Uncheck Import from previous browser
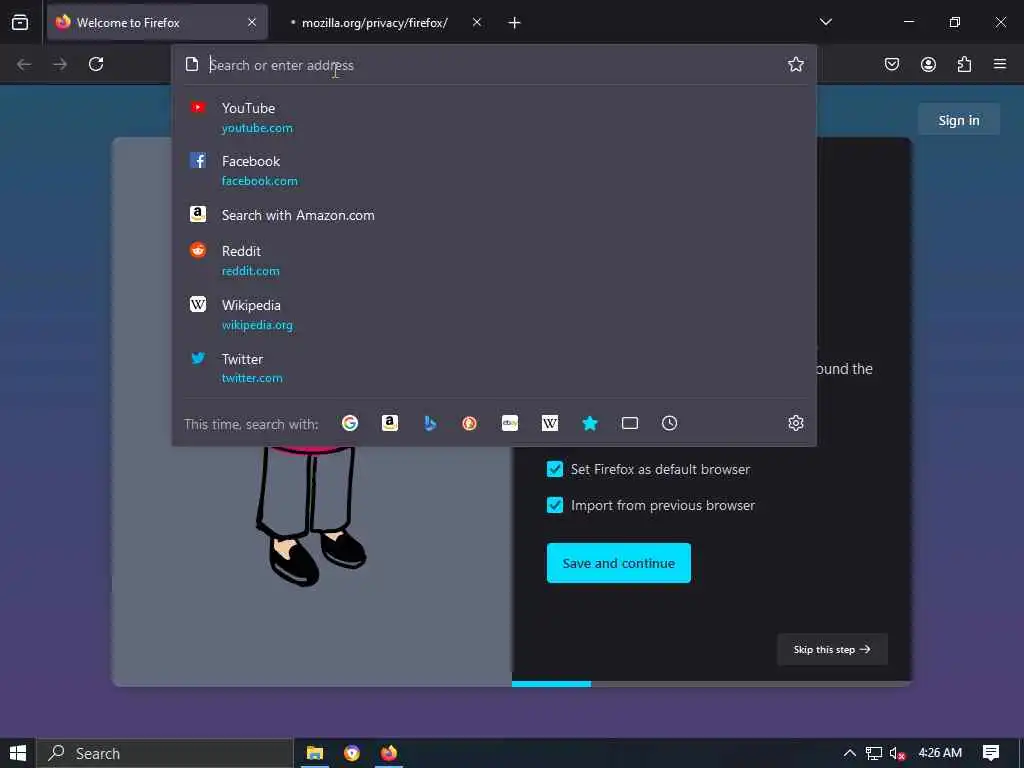The width and height of the screenshot is (1024, 768). pos(555,505)
